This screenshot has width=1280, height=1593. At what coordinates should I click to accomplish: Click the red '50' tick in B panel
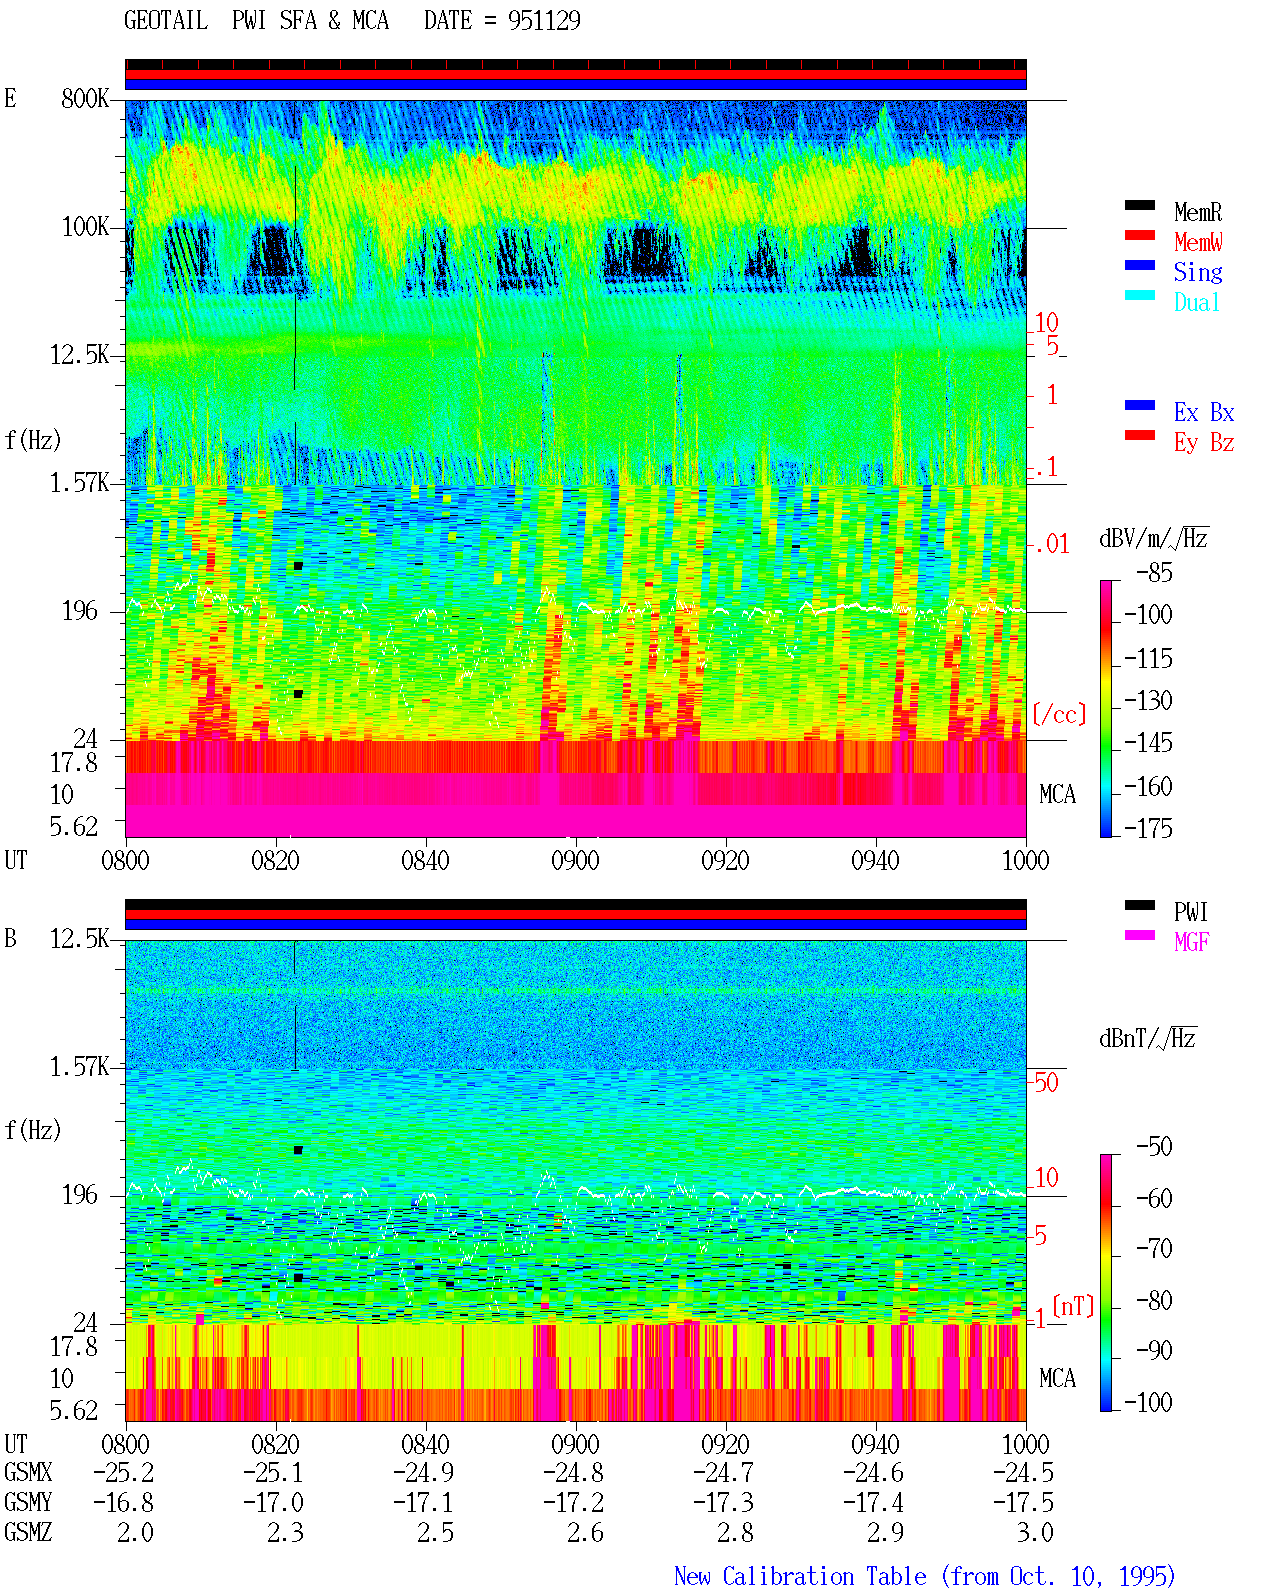pyautogui.click(x=1046, y=1082)
